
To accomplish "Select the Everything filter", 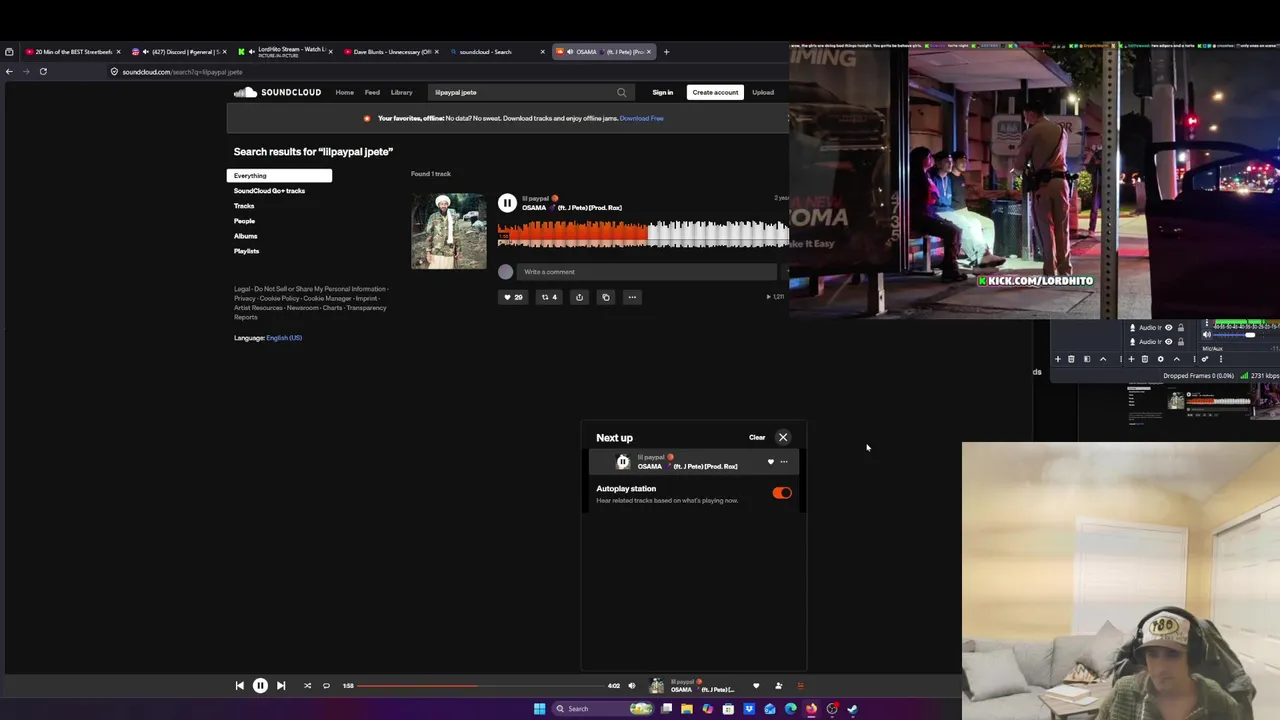I will point(279,176).
